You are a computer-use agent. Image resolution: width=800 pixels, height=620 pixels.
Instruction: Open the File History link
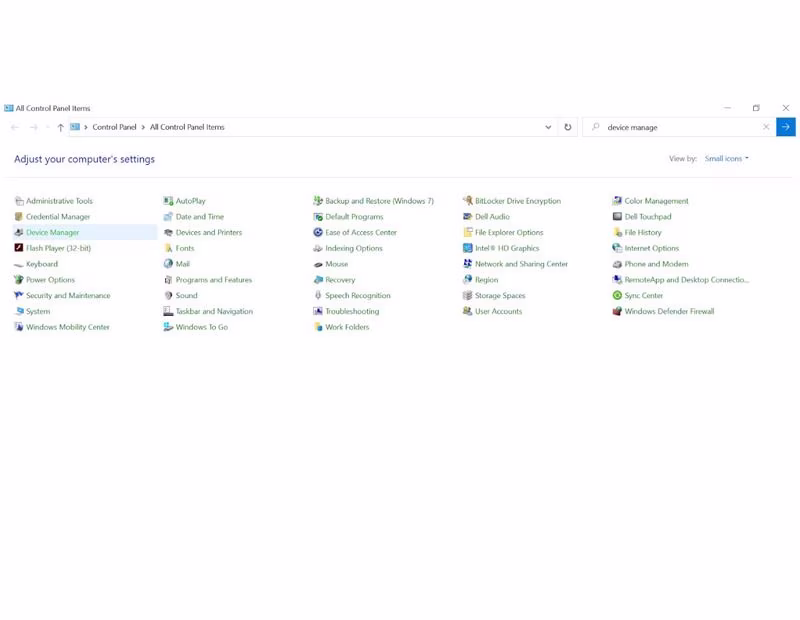(643, 233)
